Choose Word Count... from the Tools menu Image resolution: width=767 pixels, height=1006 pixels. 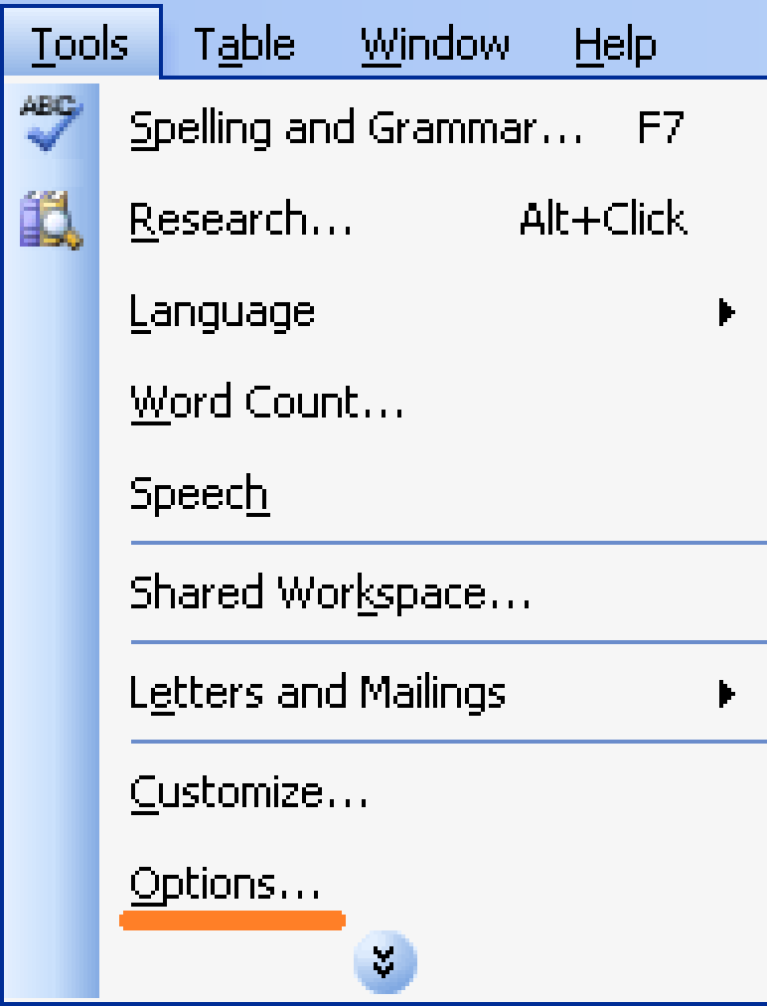coord(267,403)
